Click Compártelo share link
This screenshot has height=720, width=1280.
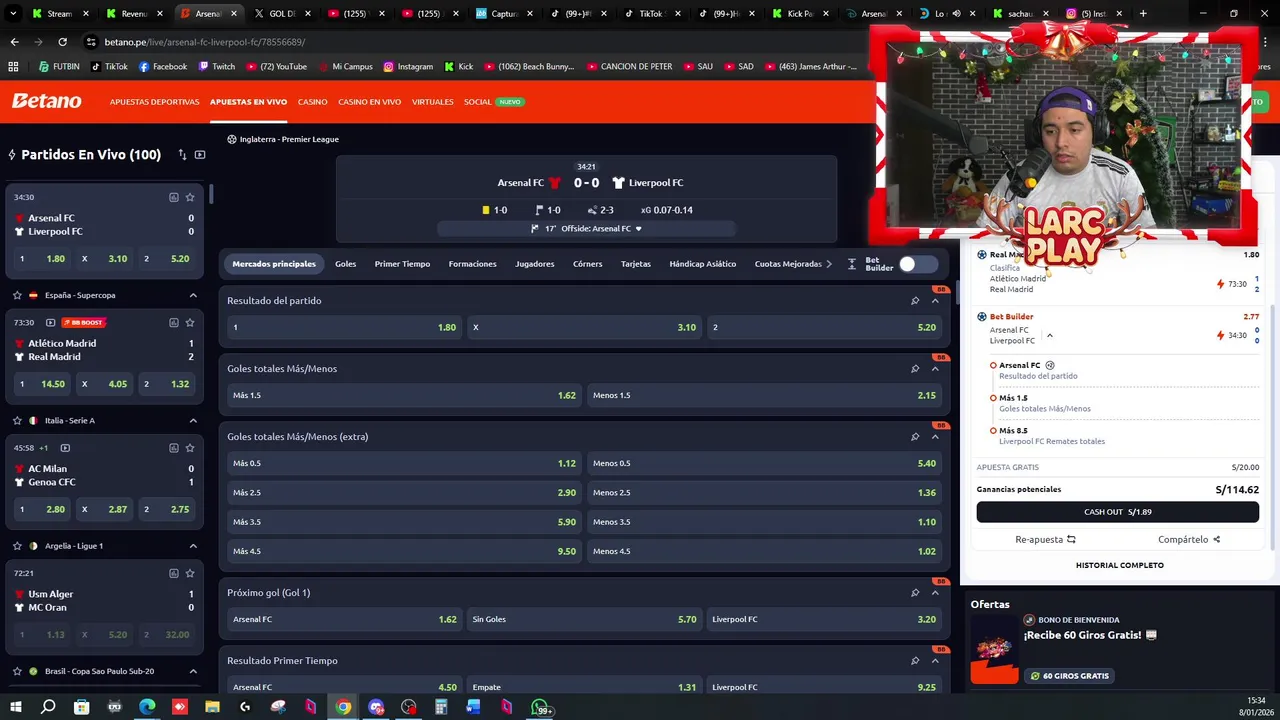pyautogui.click(x=1189, y=540)
